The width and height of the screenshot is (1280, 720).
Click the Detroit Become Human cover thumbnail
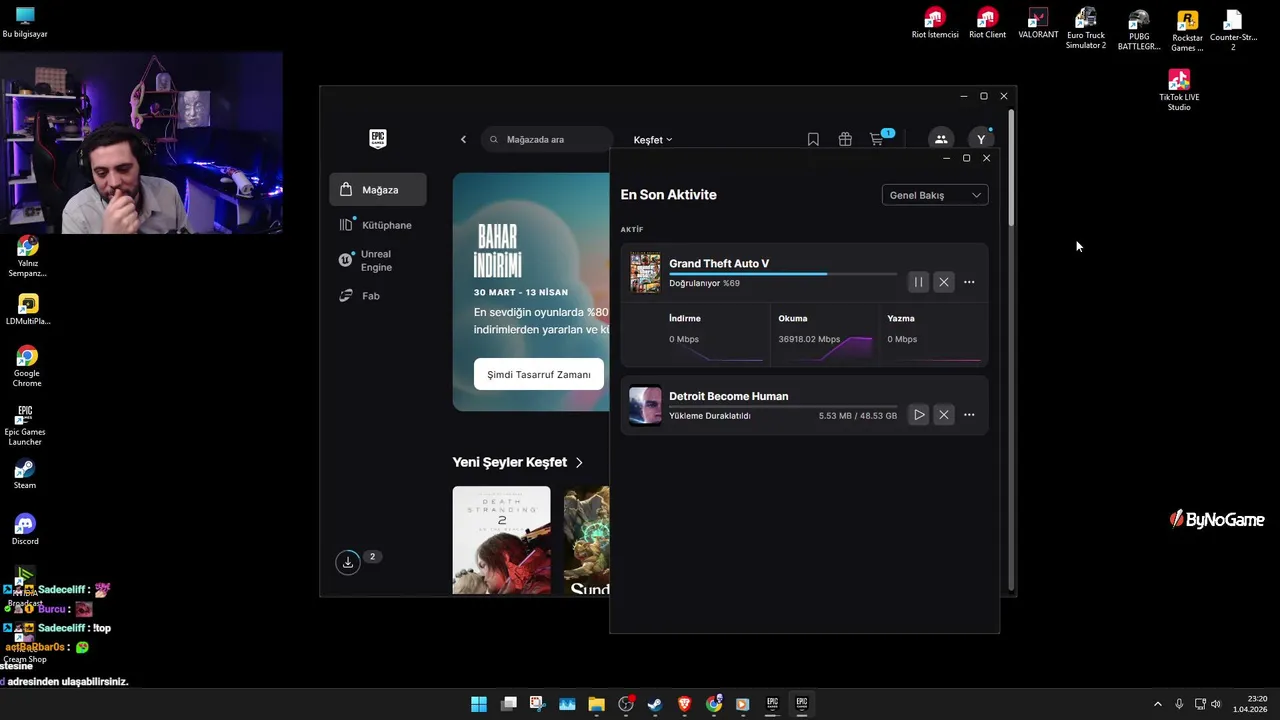pyautogui.click(x=645, y=406)
